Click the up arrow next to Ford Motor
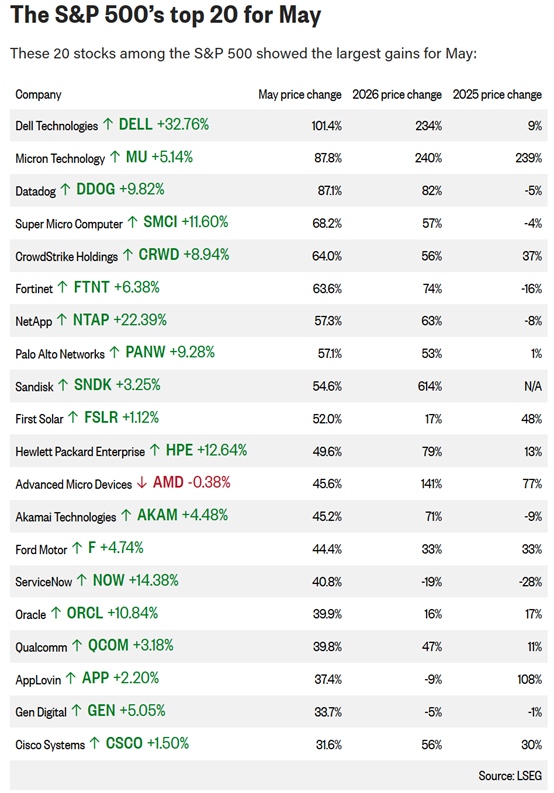The width and height of the screenshot is (554, 793). 77,548
